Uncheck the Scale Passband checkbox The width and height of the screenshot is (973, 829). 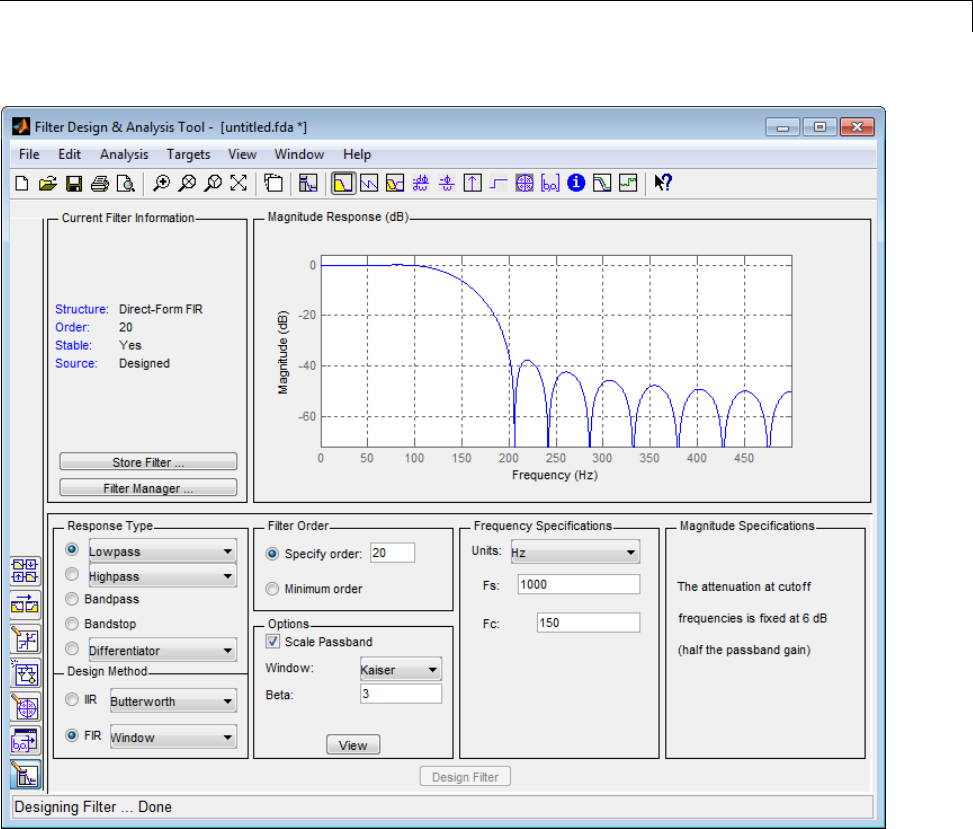pos(273,641)
